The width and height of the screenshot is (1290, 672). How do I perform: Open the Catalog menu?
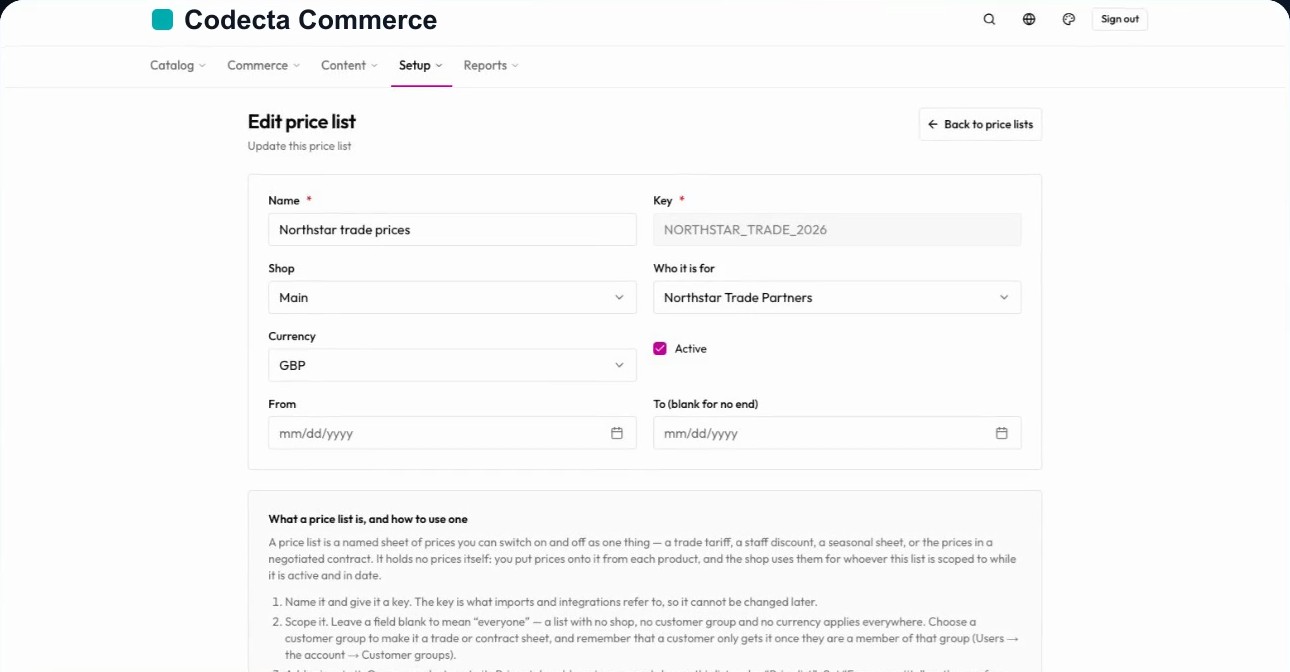pos(178,65)
